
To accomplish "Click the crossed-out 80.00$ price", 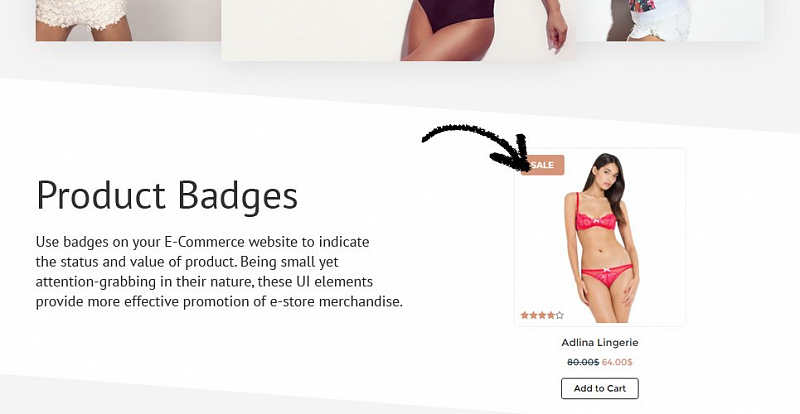I will click(x=583, y=362).
